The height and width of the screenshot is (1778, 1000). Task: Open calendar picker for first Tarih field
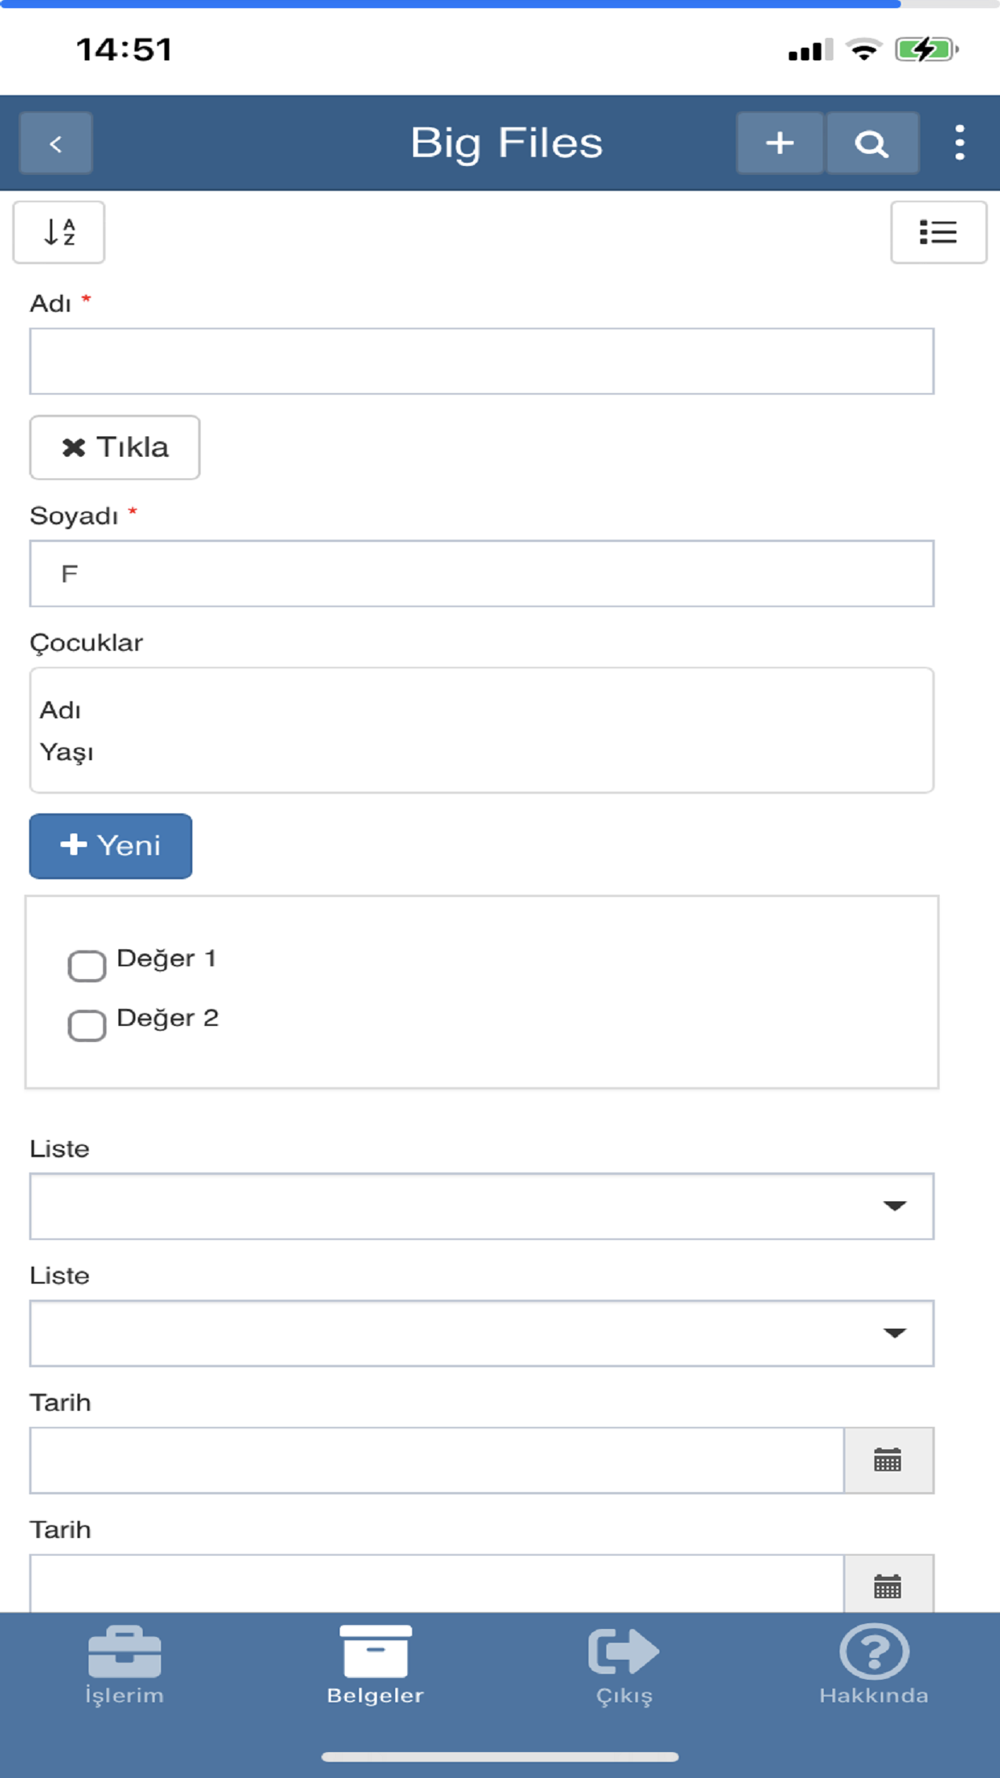(x=888, y=1461)
